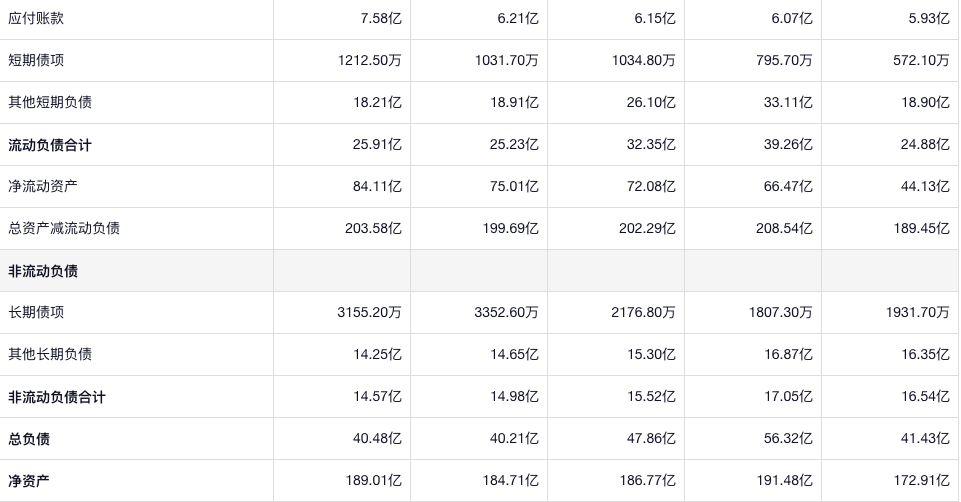The width and height of the screenshot is (961, 502).
Task: Click the bold 总负债 row label
Action: coord(29,439)
